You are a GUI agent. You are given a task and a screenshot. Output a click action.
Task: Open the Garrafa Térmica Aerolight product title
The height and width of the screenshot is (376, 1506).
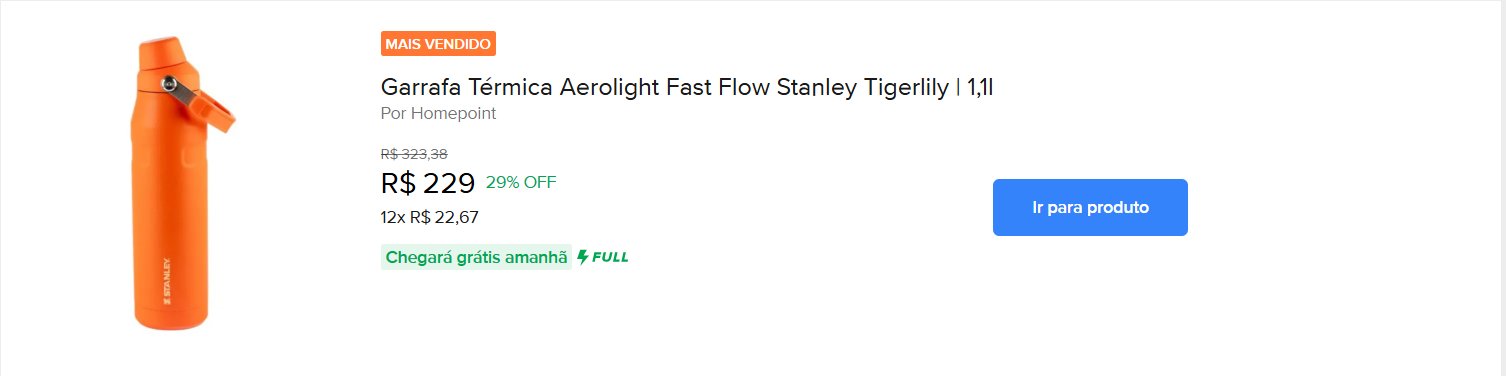click(x=687, y=87)
